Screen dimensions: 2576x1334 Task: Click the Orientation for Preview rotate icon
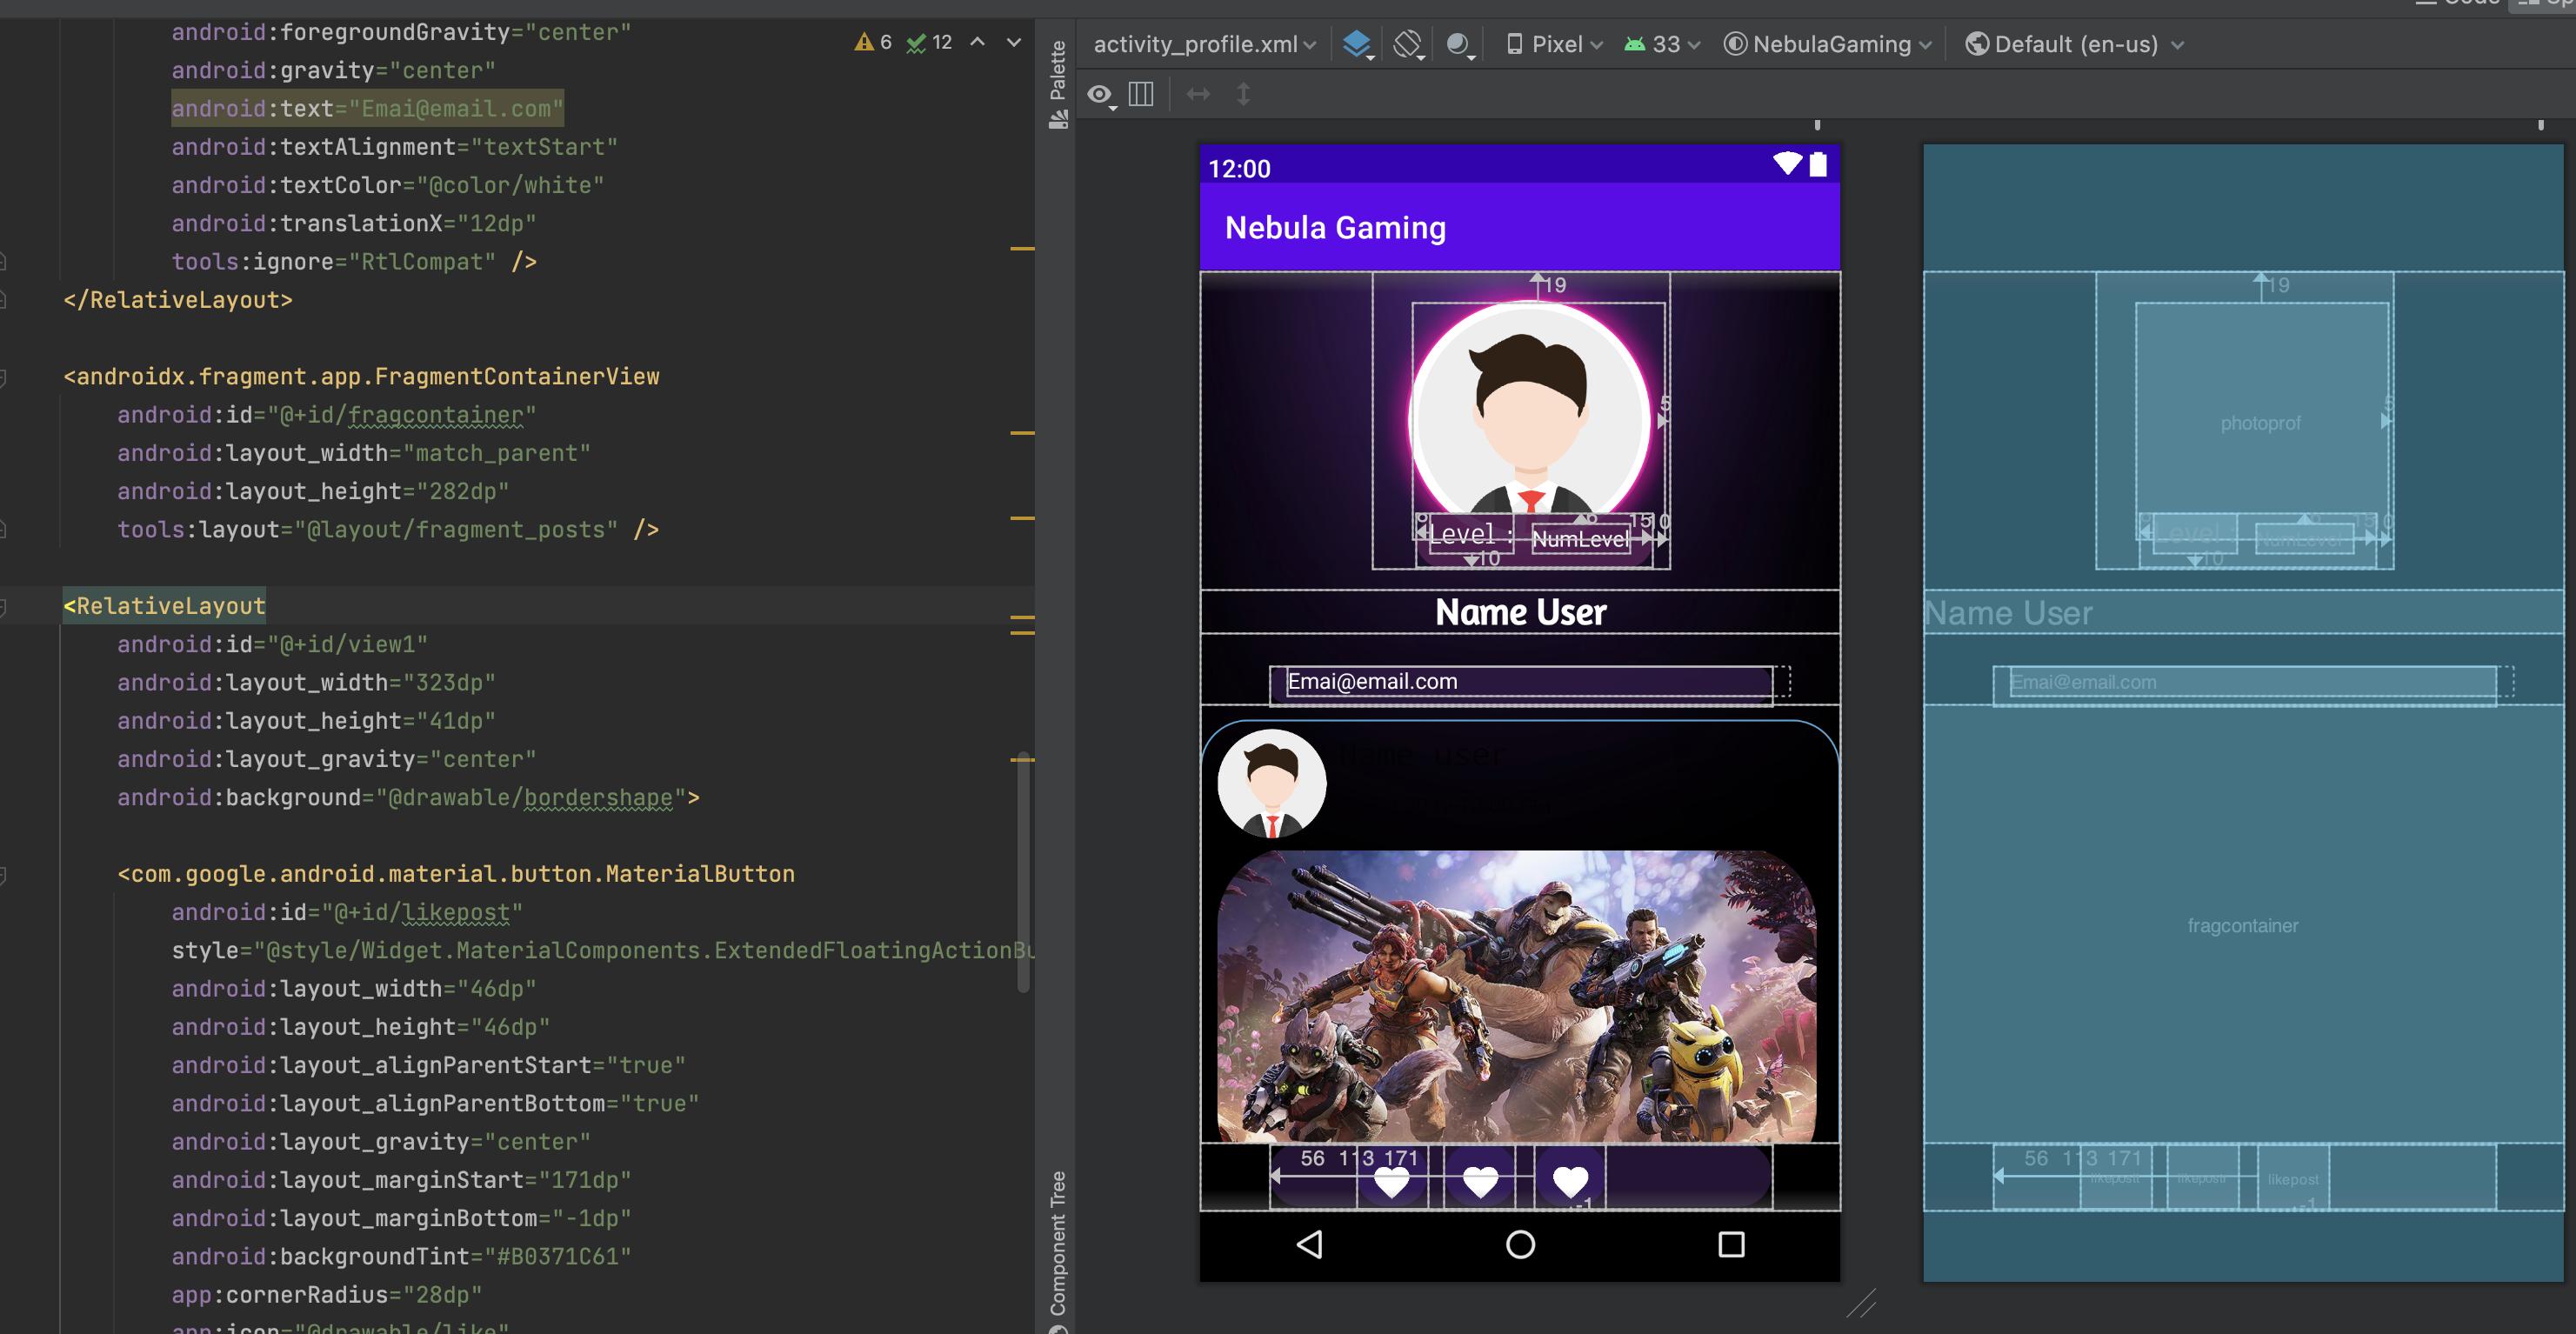tap(1408, 45)
